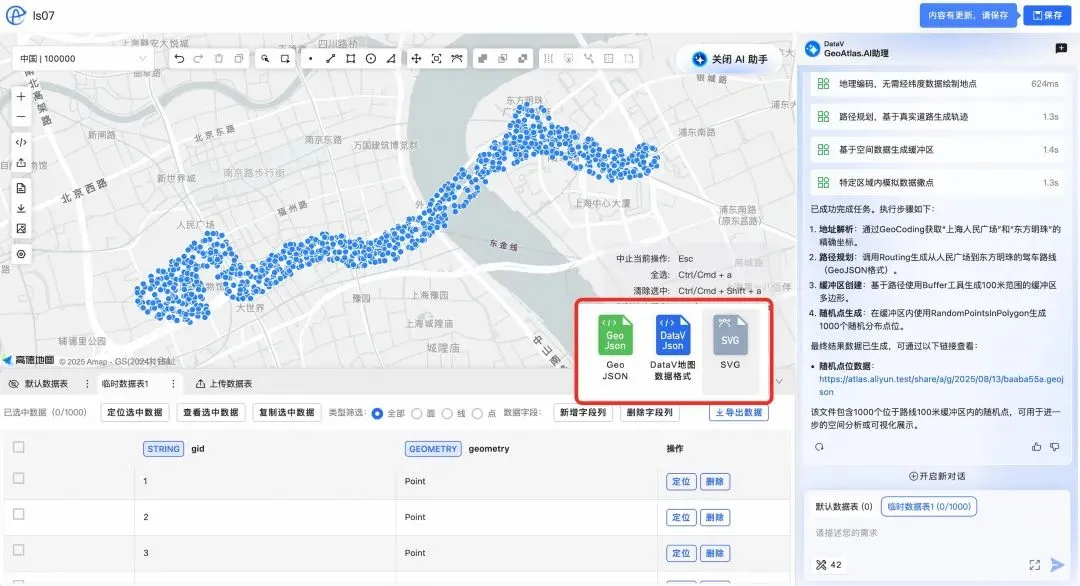1080x586 pixels.
Task: Click the curve edit vertices tool
Action: [457, 59]
